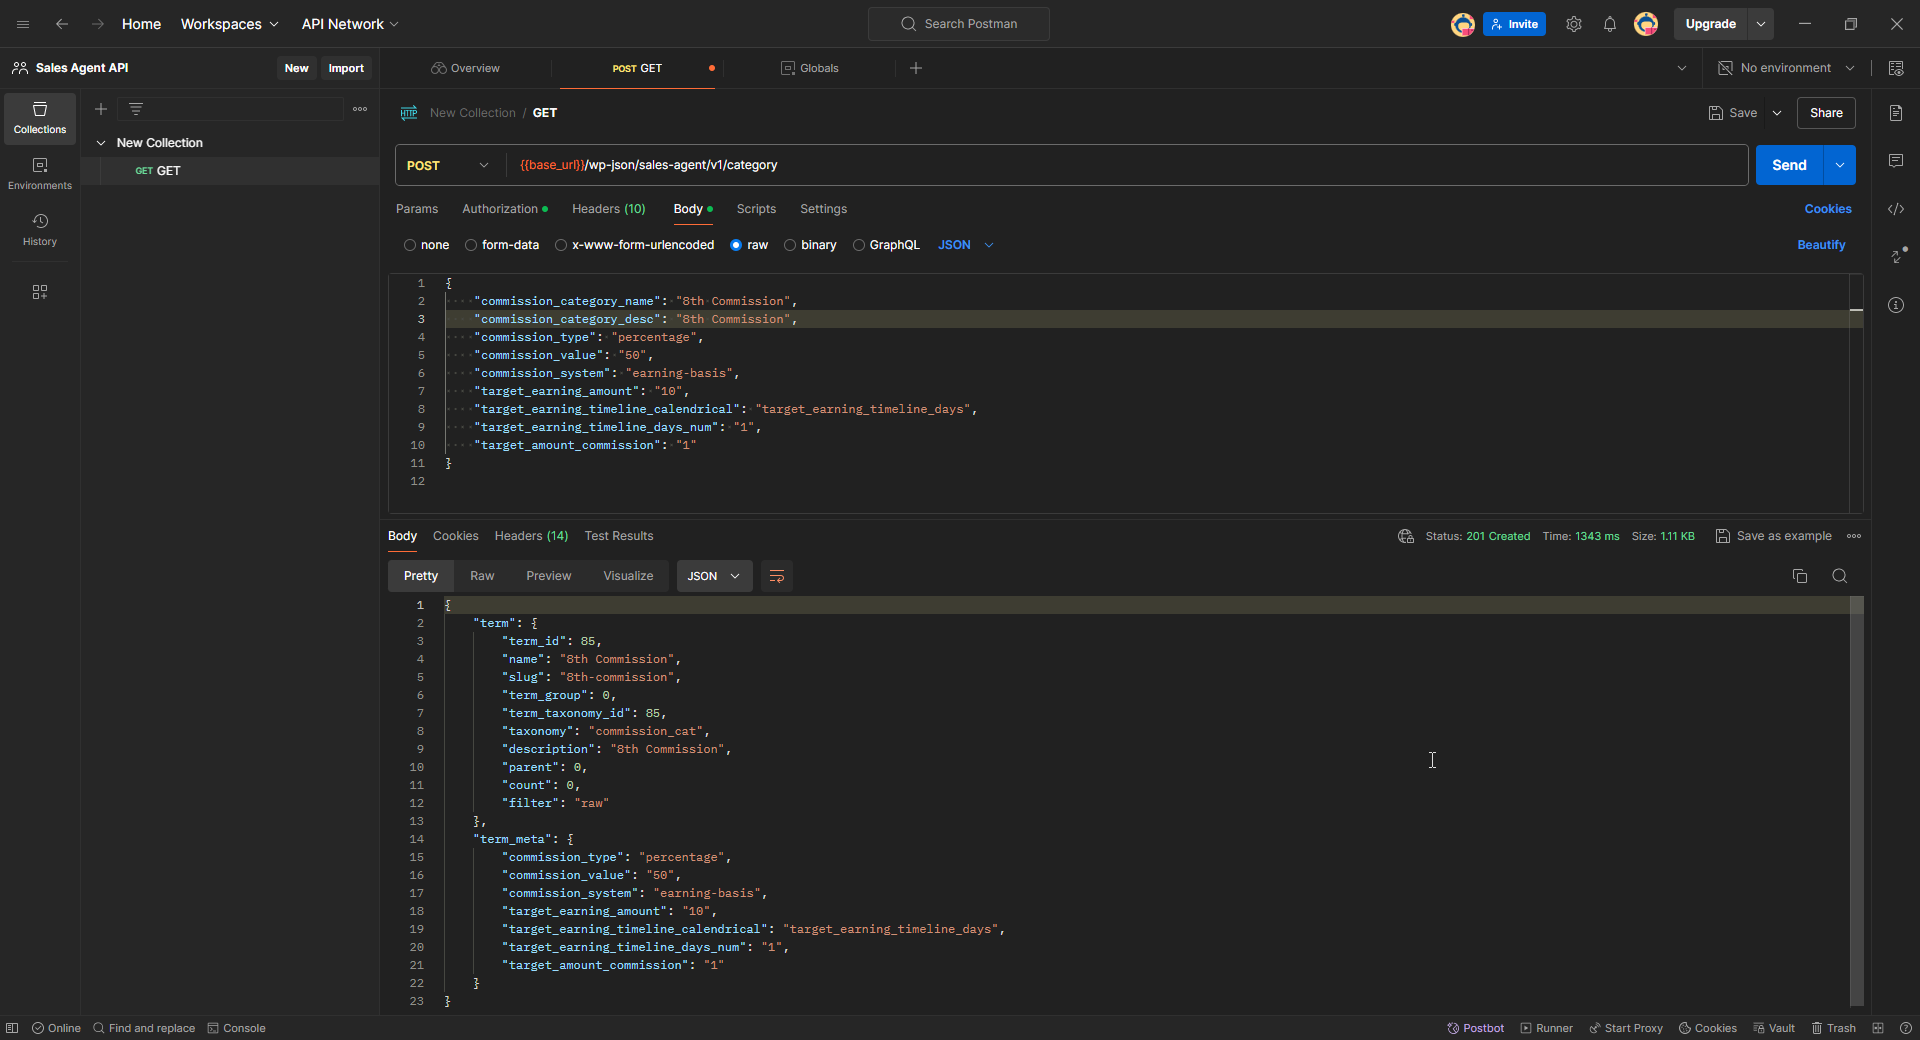The height and width of the screenshot is (1040, 1920).
Task: Open settings gear icon in header
Action: [x=1574, y=24]
